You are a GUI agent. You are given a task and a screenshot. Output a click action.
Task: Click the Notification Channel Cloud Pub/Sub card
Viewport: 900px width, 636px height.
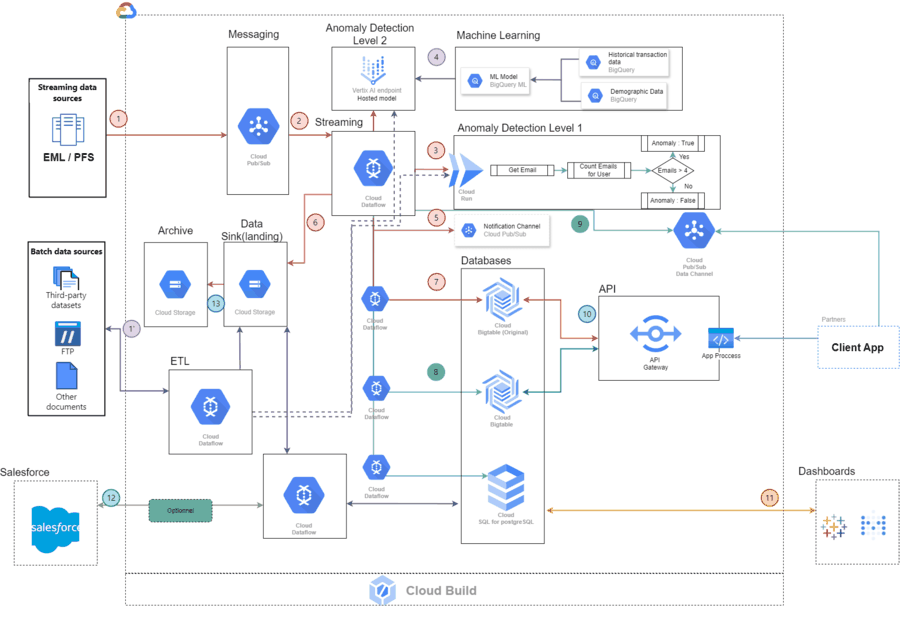click(503, 230)
